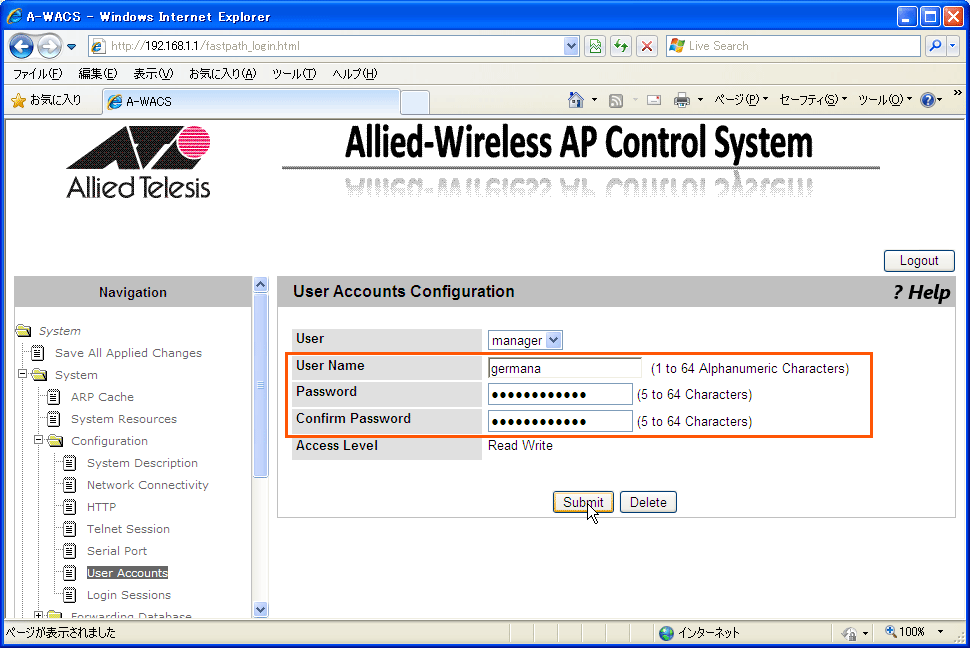Open the ツール(O) command menu
The height and width of the screenshot is (648, 970).
(885, 100)
